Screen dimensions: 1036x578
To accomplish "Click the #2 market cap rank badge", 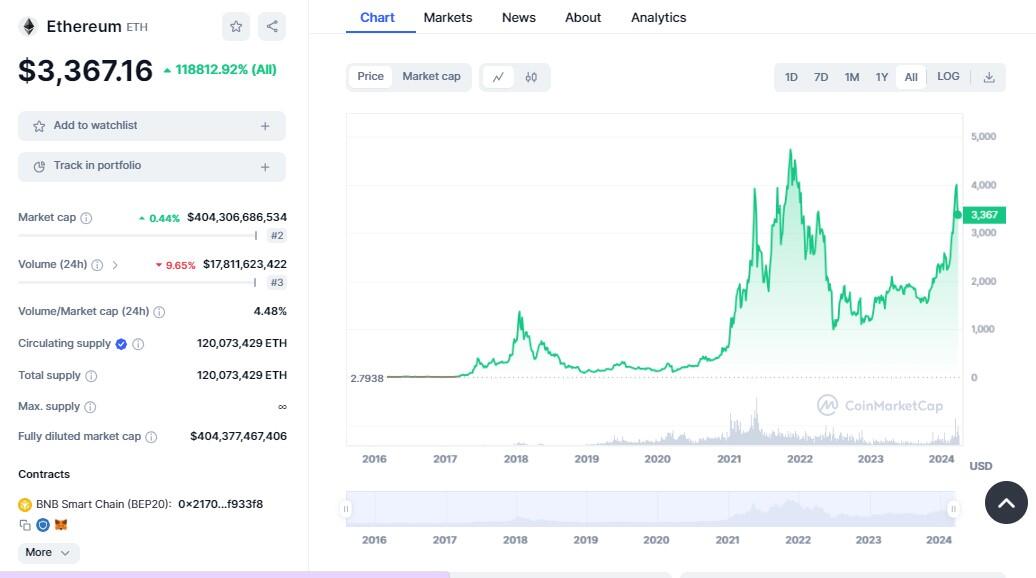I will click(277, 236).
